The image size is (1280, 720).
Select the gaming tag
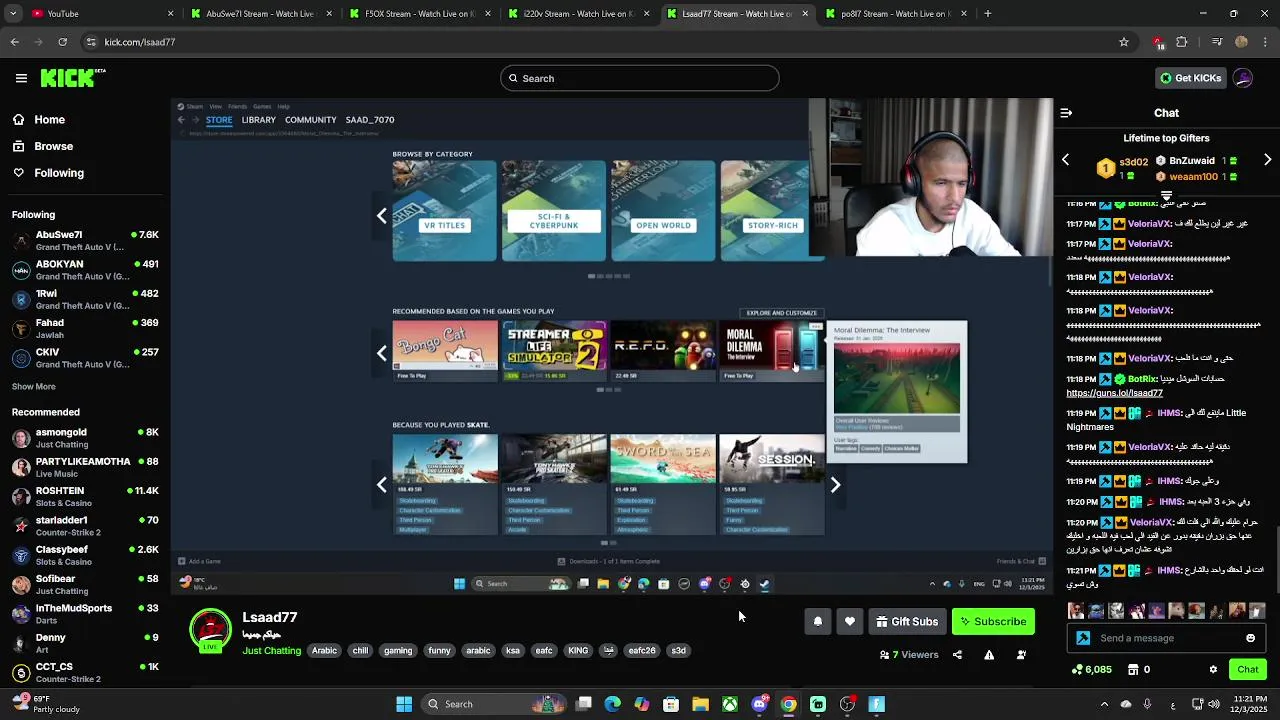398,651
